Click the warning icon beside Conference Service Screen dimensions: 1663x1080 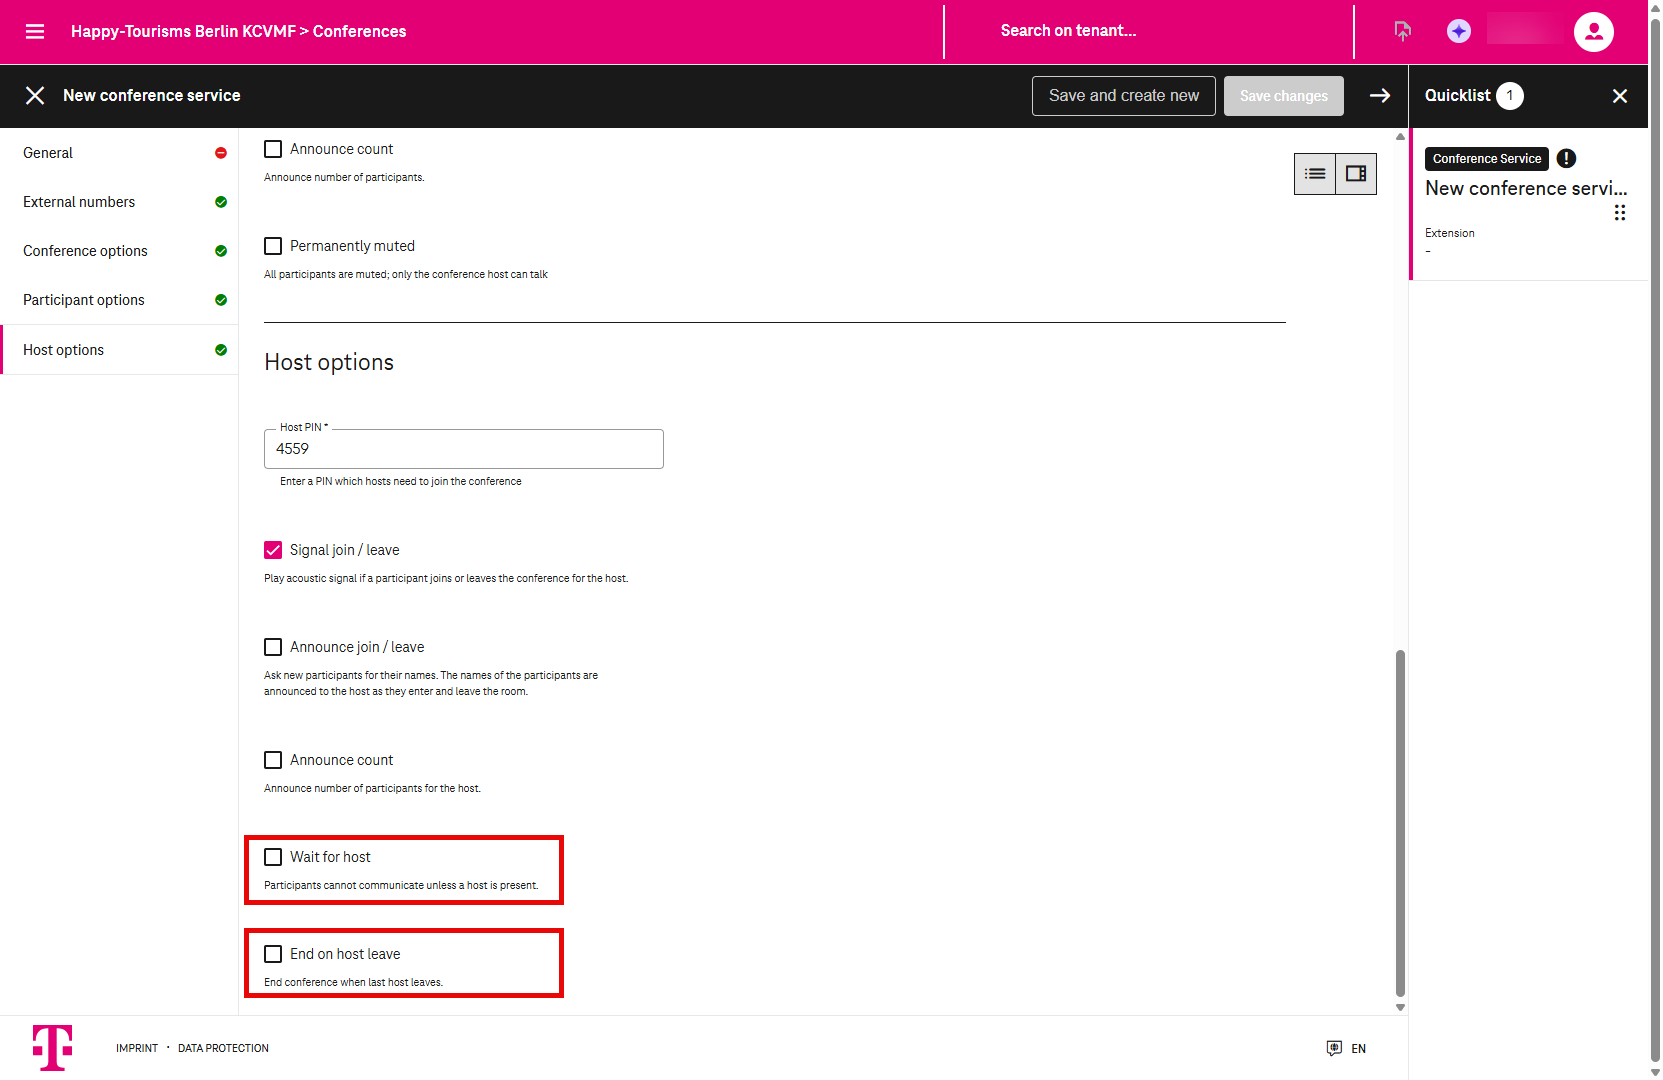click(1566, 158)
